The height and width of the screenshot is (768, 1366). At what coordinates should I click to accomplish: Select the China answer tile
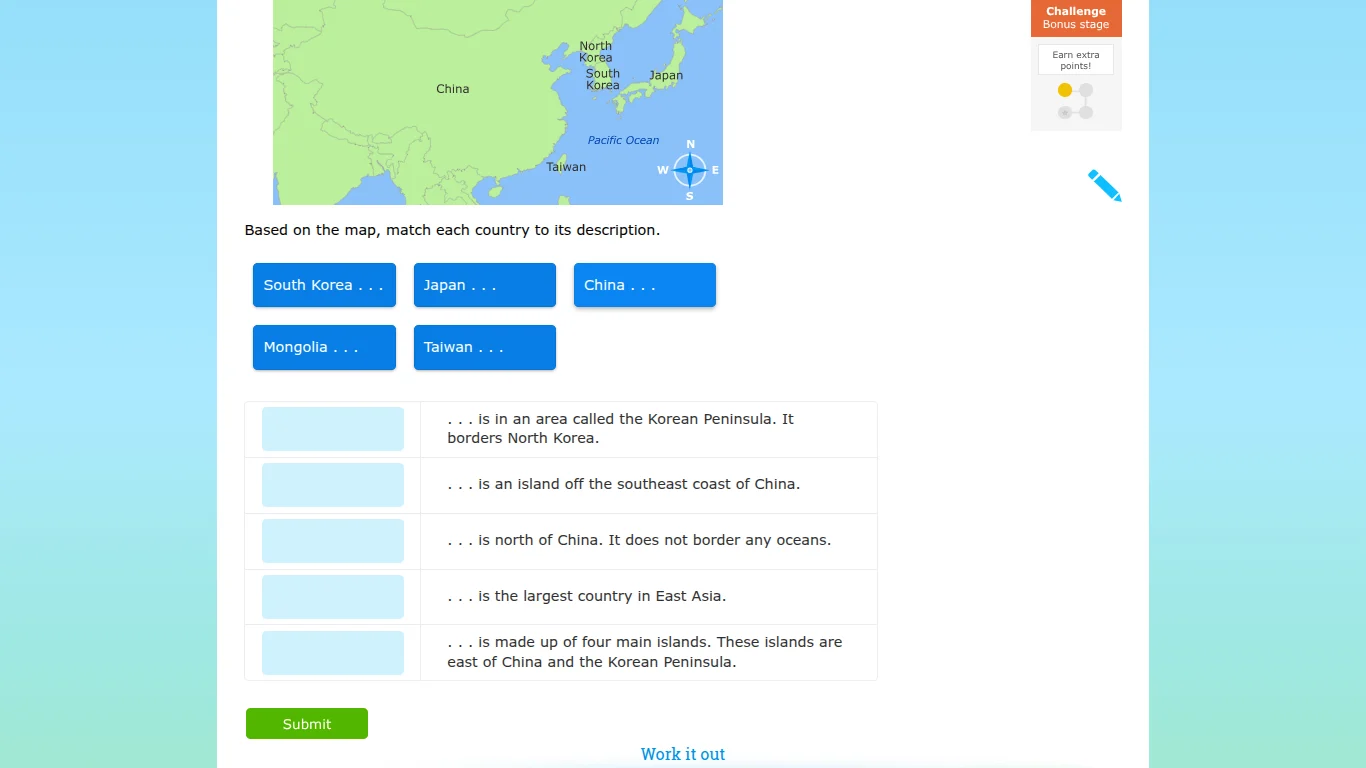(644, 285)
